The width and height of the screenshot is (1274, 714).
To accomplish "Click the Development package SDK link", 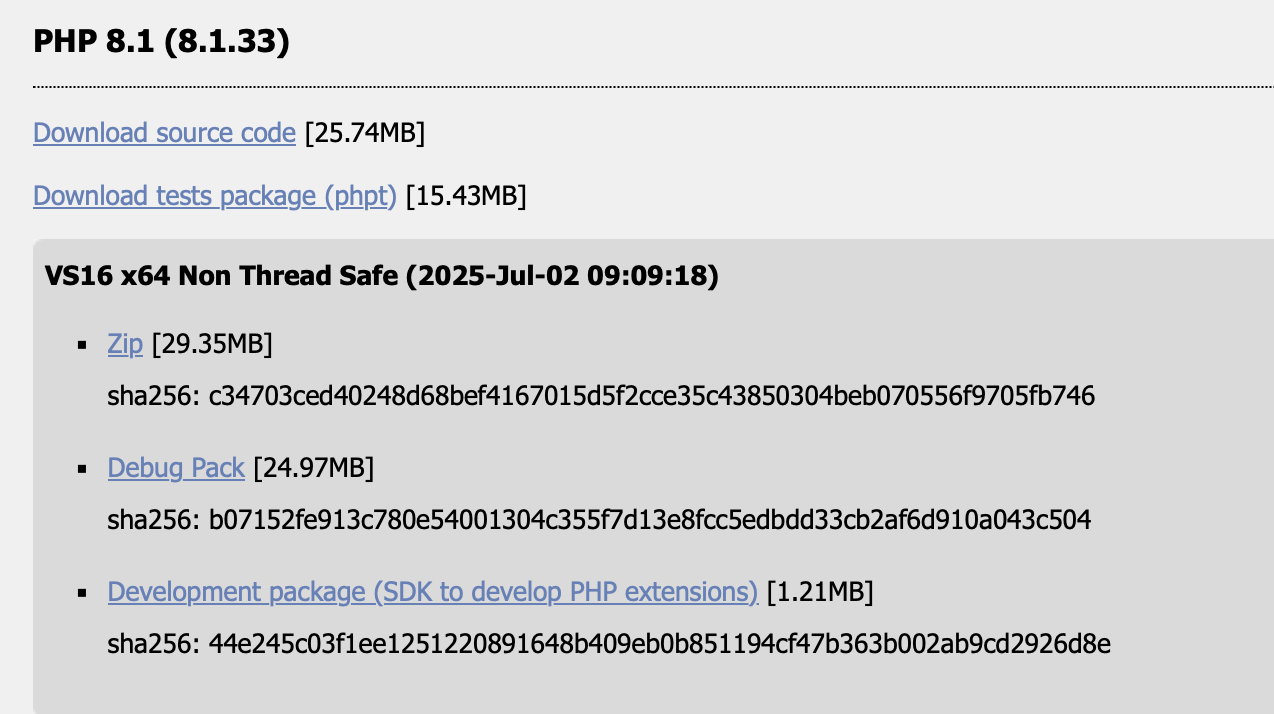I will click(432, 592).
